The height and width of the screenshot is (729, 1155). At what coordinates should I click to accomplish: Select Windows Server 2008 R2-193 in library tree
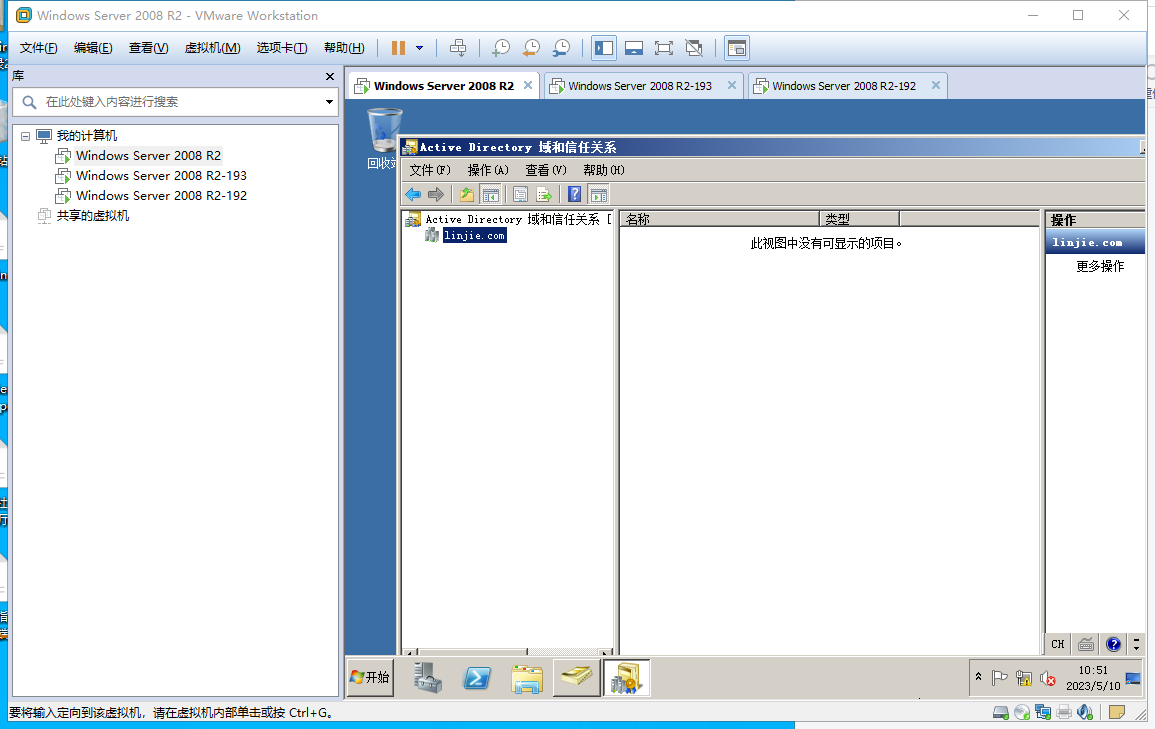point(161,175)
